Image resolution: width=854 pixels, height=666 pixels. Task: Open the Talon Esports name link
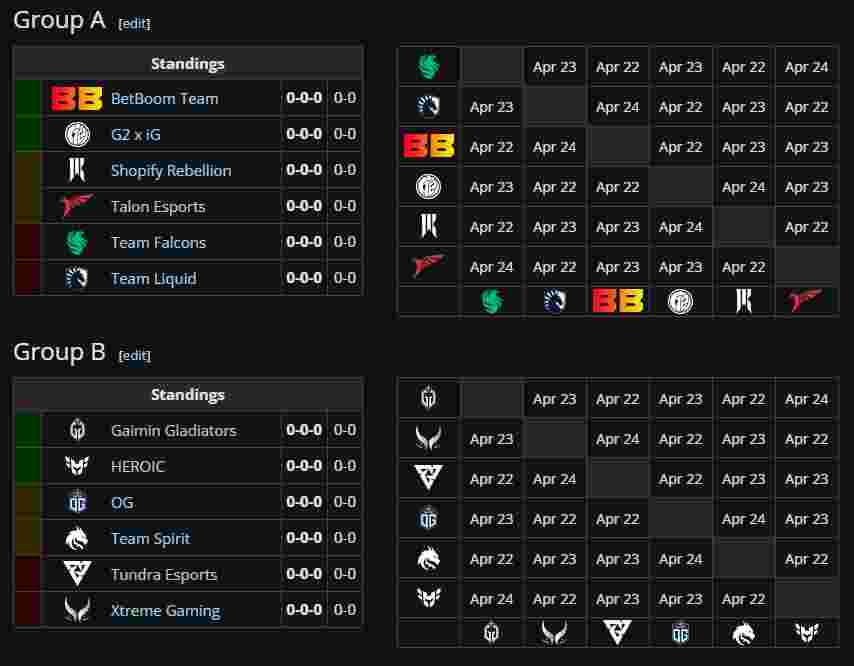(x=158, y=206)
